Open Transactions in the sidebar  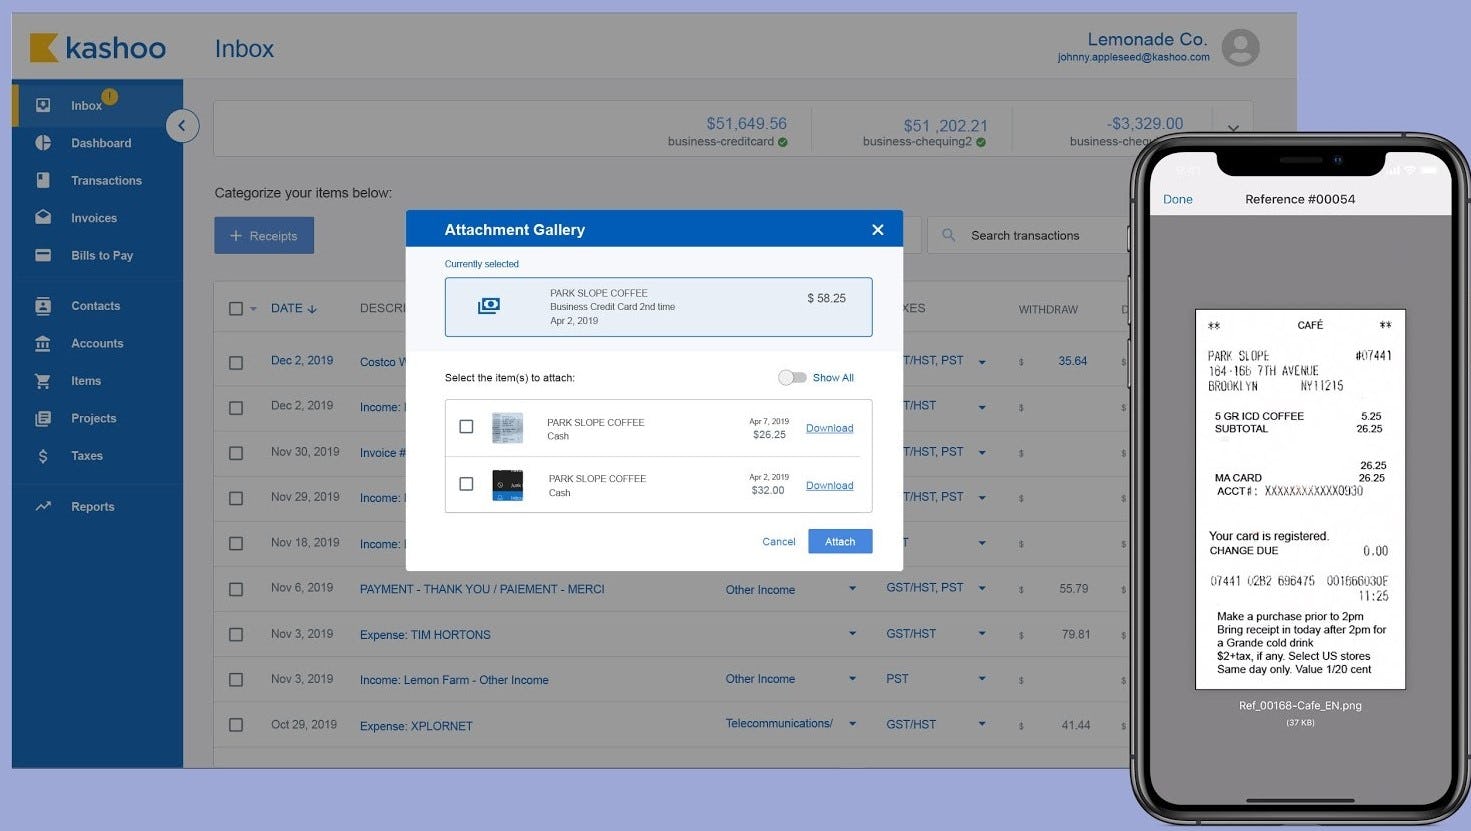coord(106,180)
